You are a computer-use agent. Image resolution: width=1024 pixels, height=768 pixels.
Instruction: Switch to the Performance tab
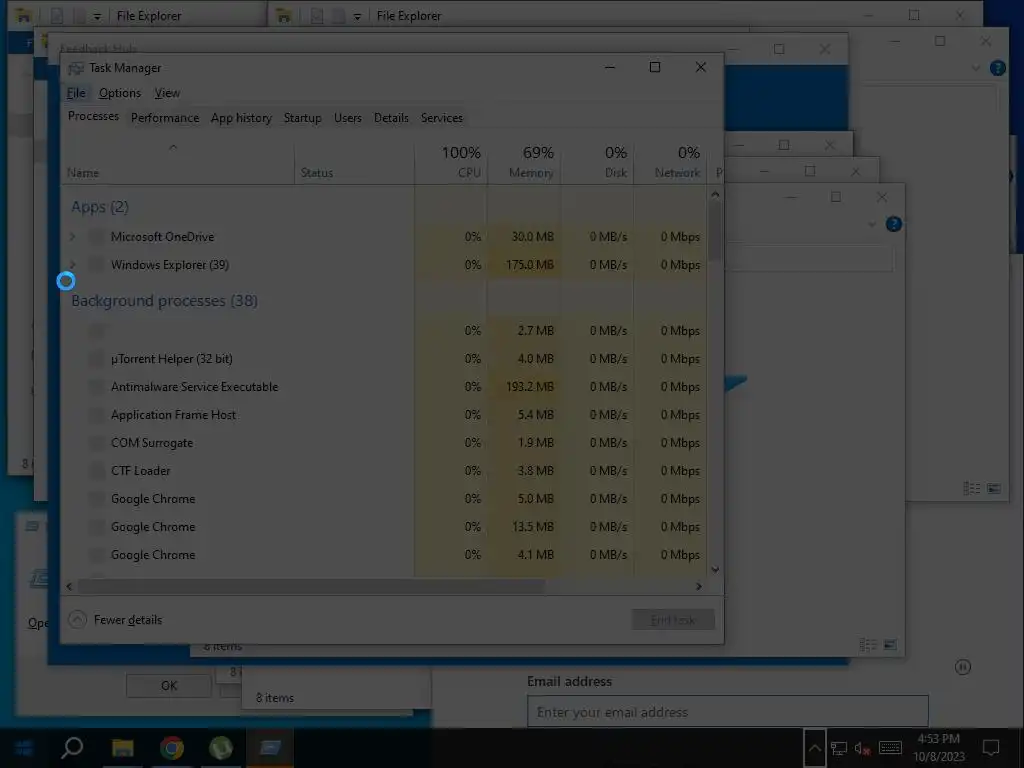165,118
